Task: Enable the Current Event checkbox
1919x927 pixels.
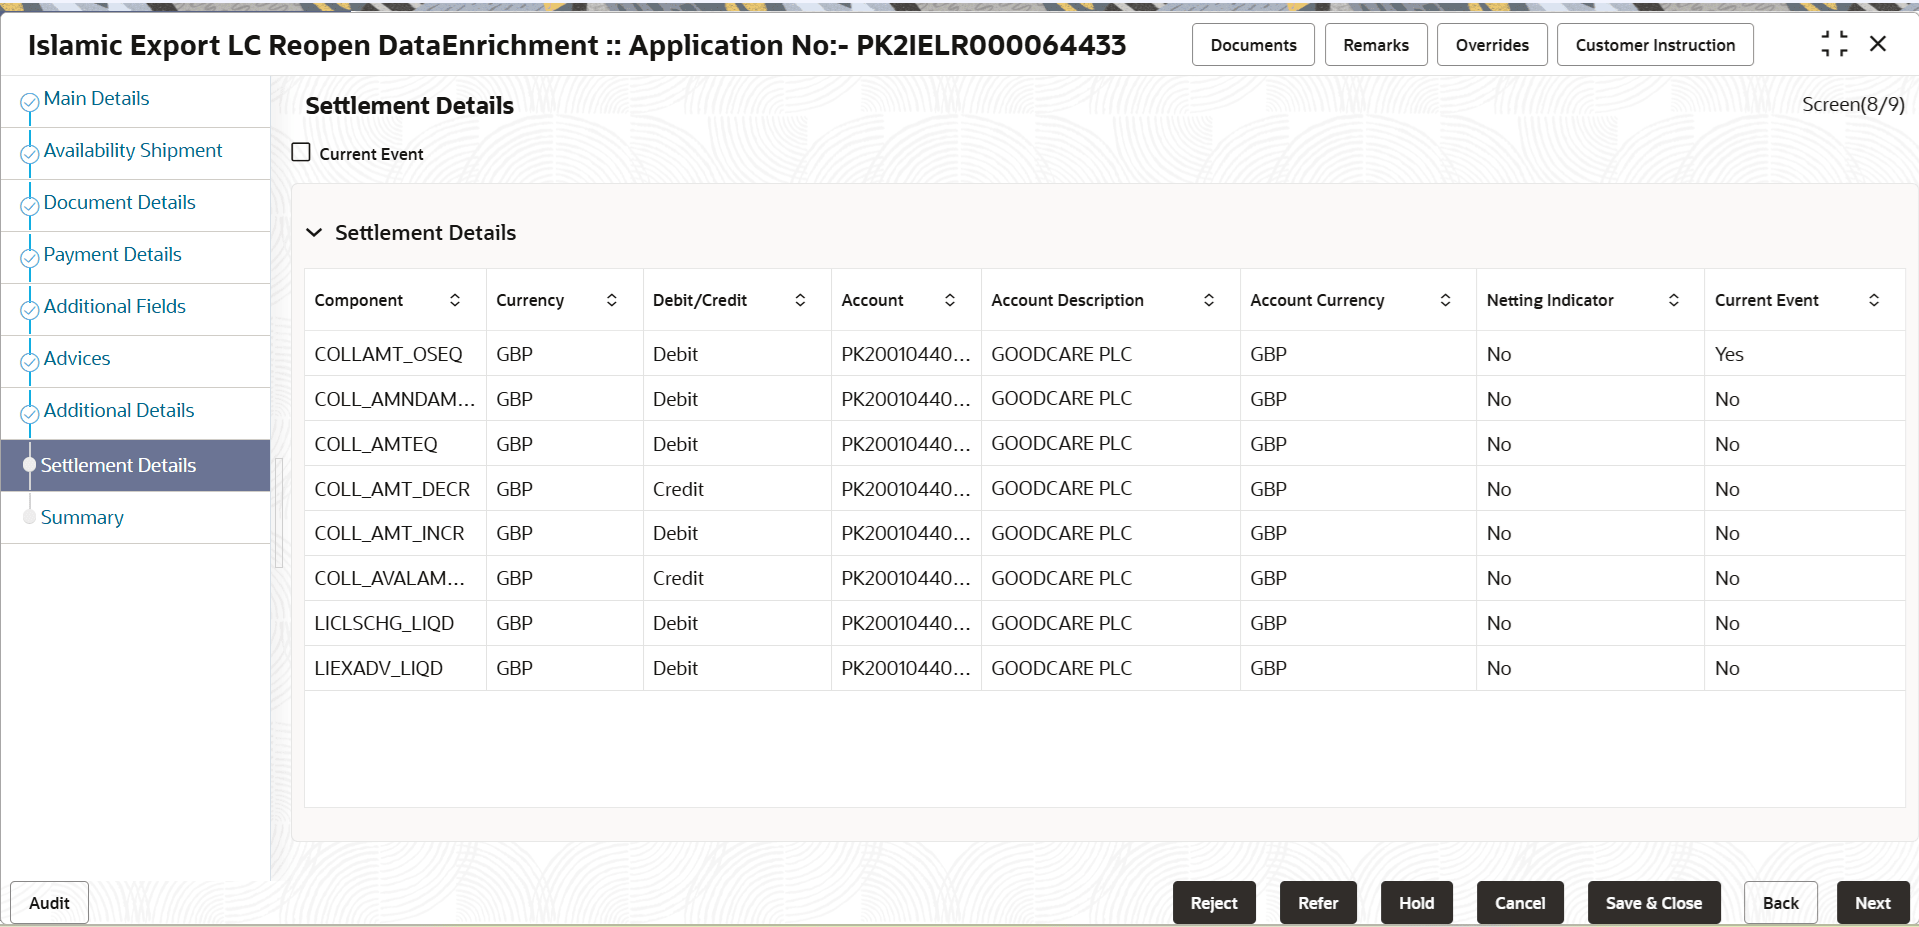Action: click(x=301, y=153)
